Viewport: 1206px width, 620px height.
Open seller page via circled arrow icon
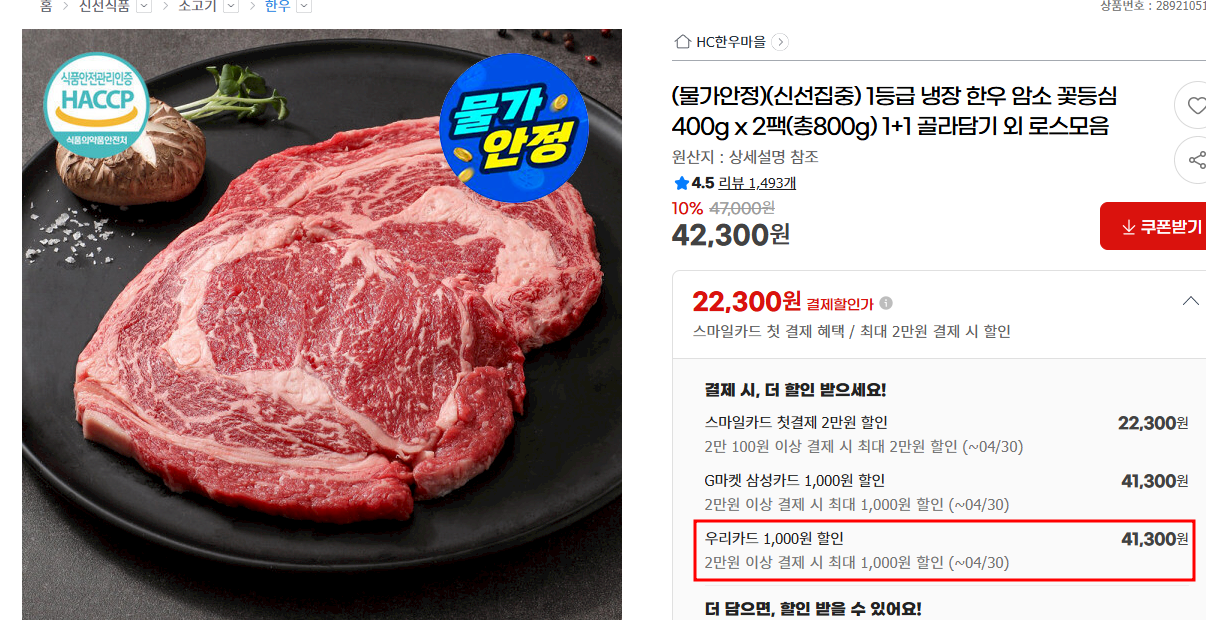(x=780, y=42)
